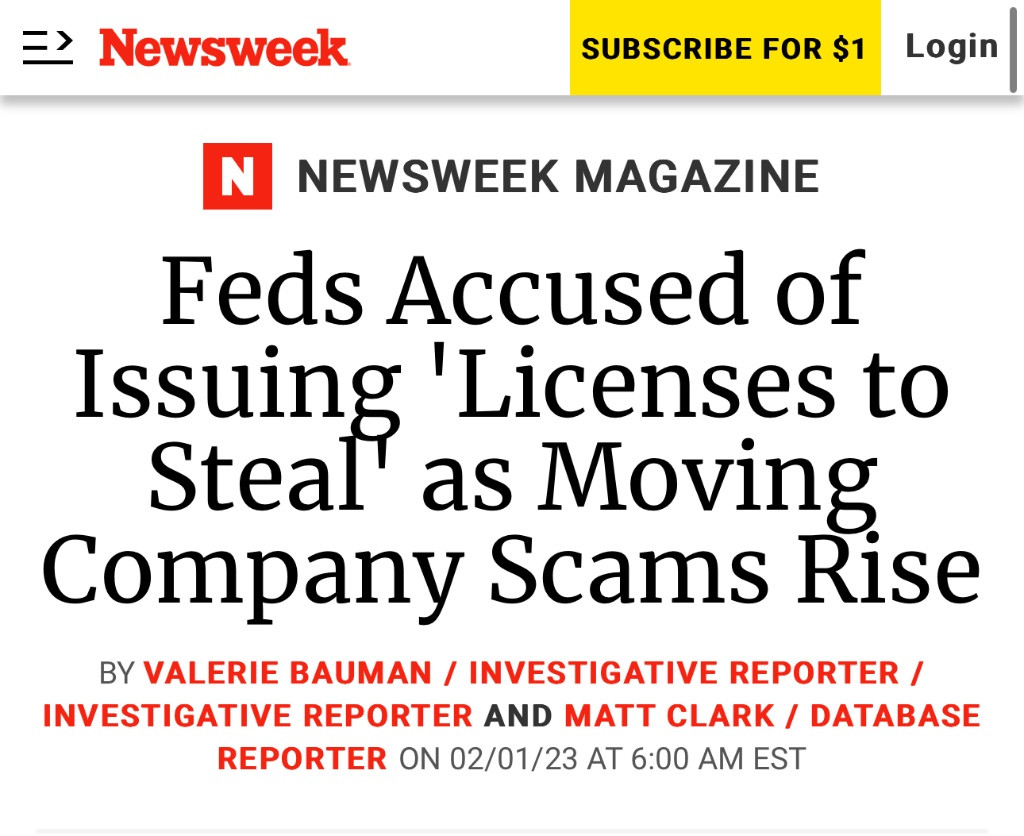This screenshot has width=1024, height=836.
Task: Click the 6:00 AM EST timestamp
Action: point(718,759)
